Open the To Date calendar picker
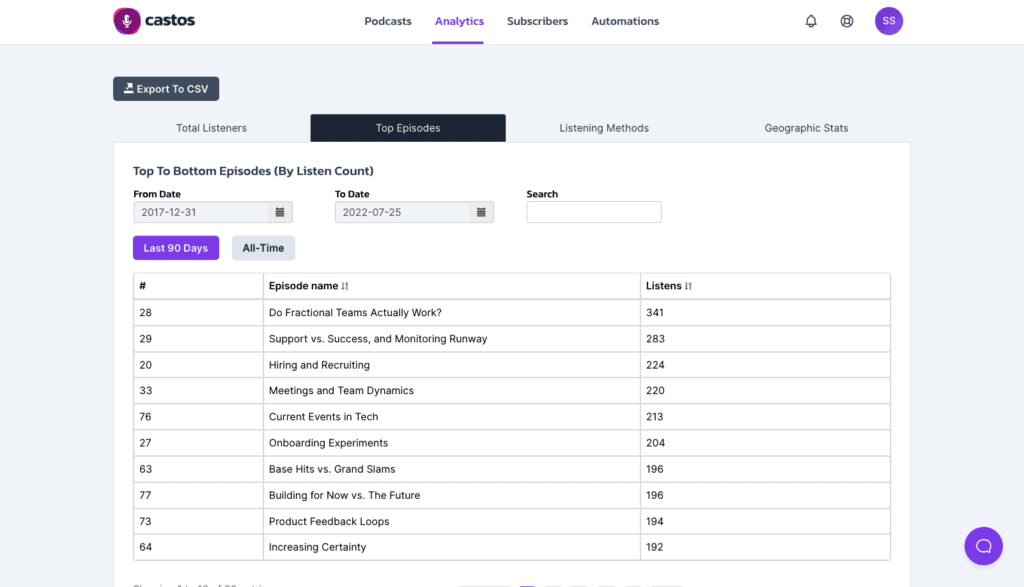 [481, 212]
